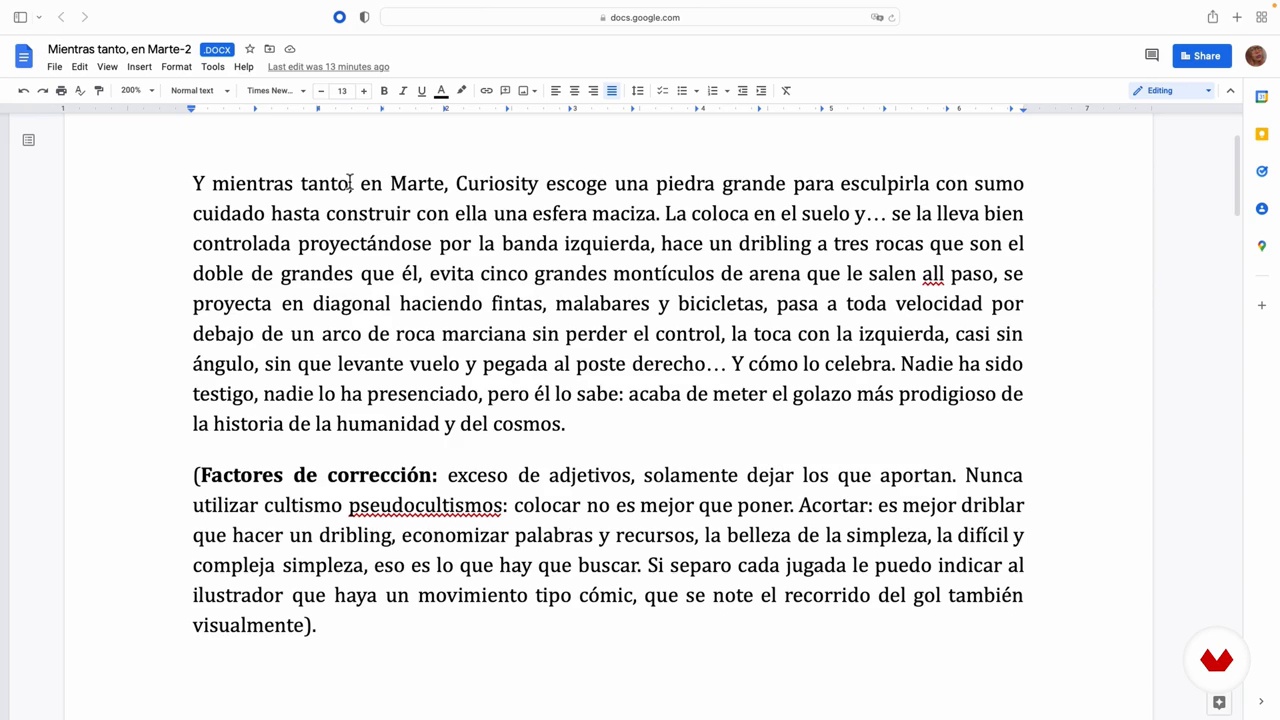Apply bulleted list formatting
The image size is (1280, 720).
click(682, 91)
